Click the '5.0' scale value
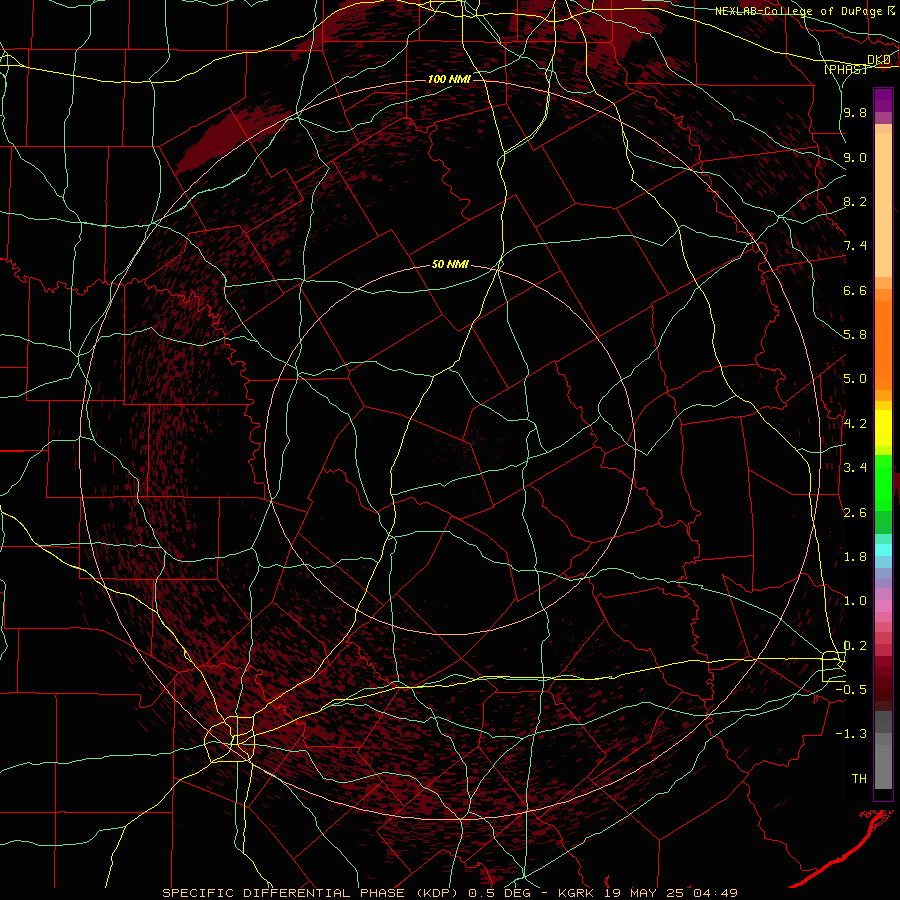The width and height of the screenshot is (900, 900). 855,379
